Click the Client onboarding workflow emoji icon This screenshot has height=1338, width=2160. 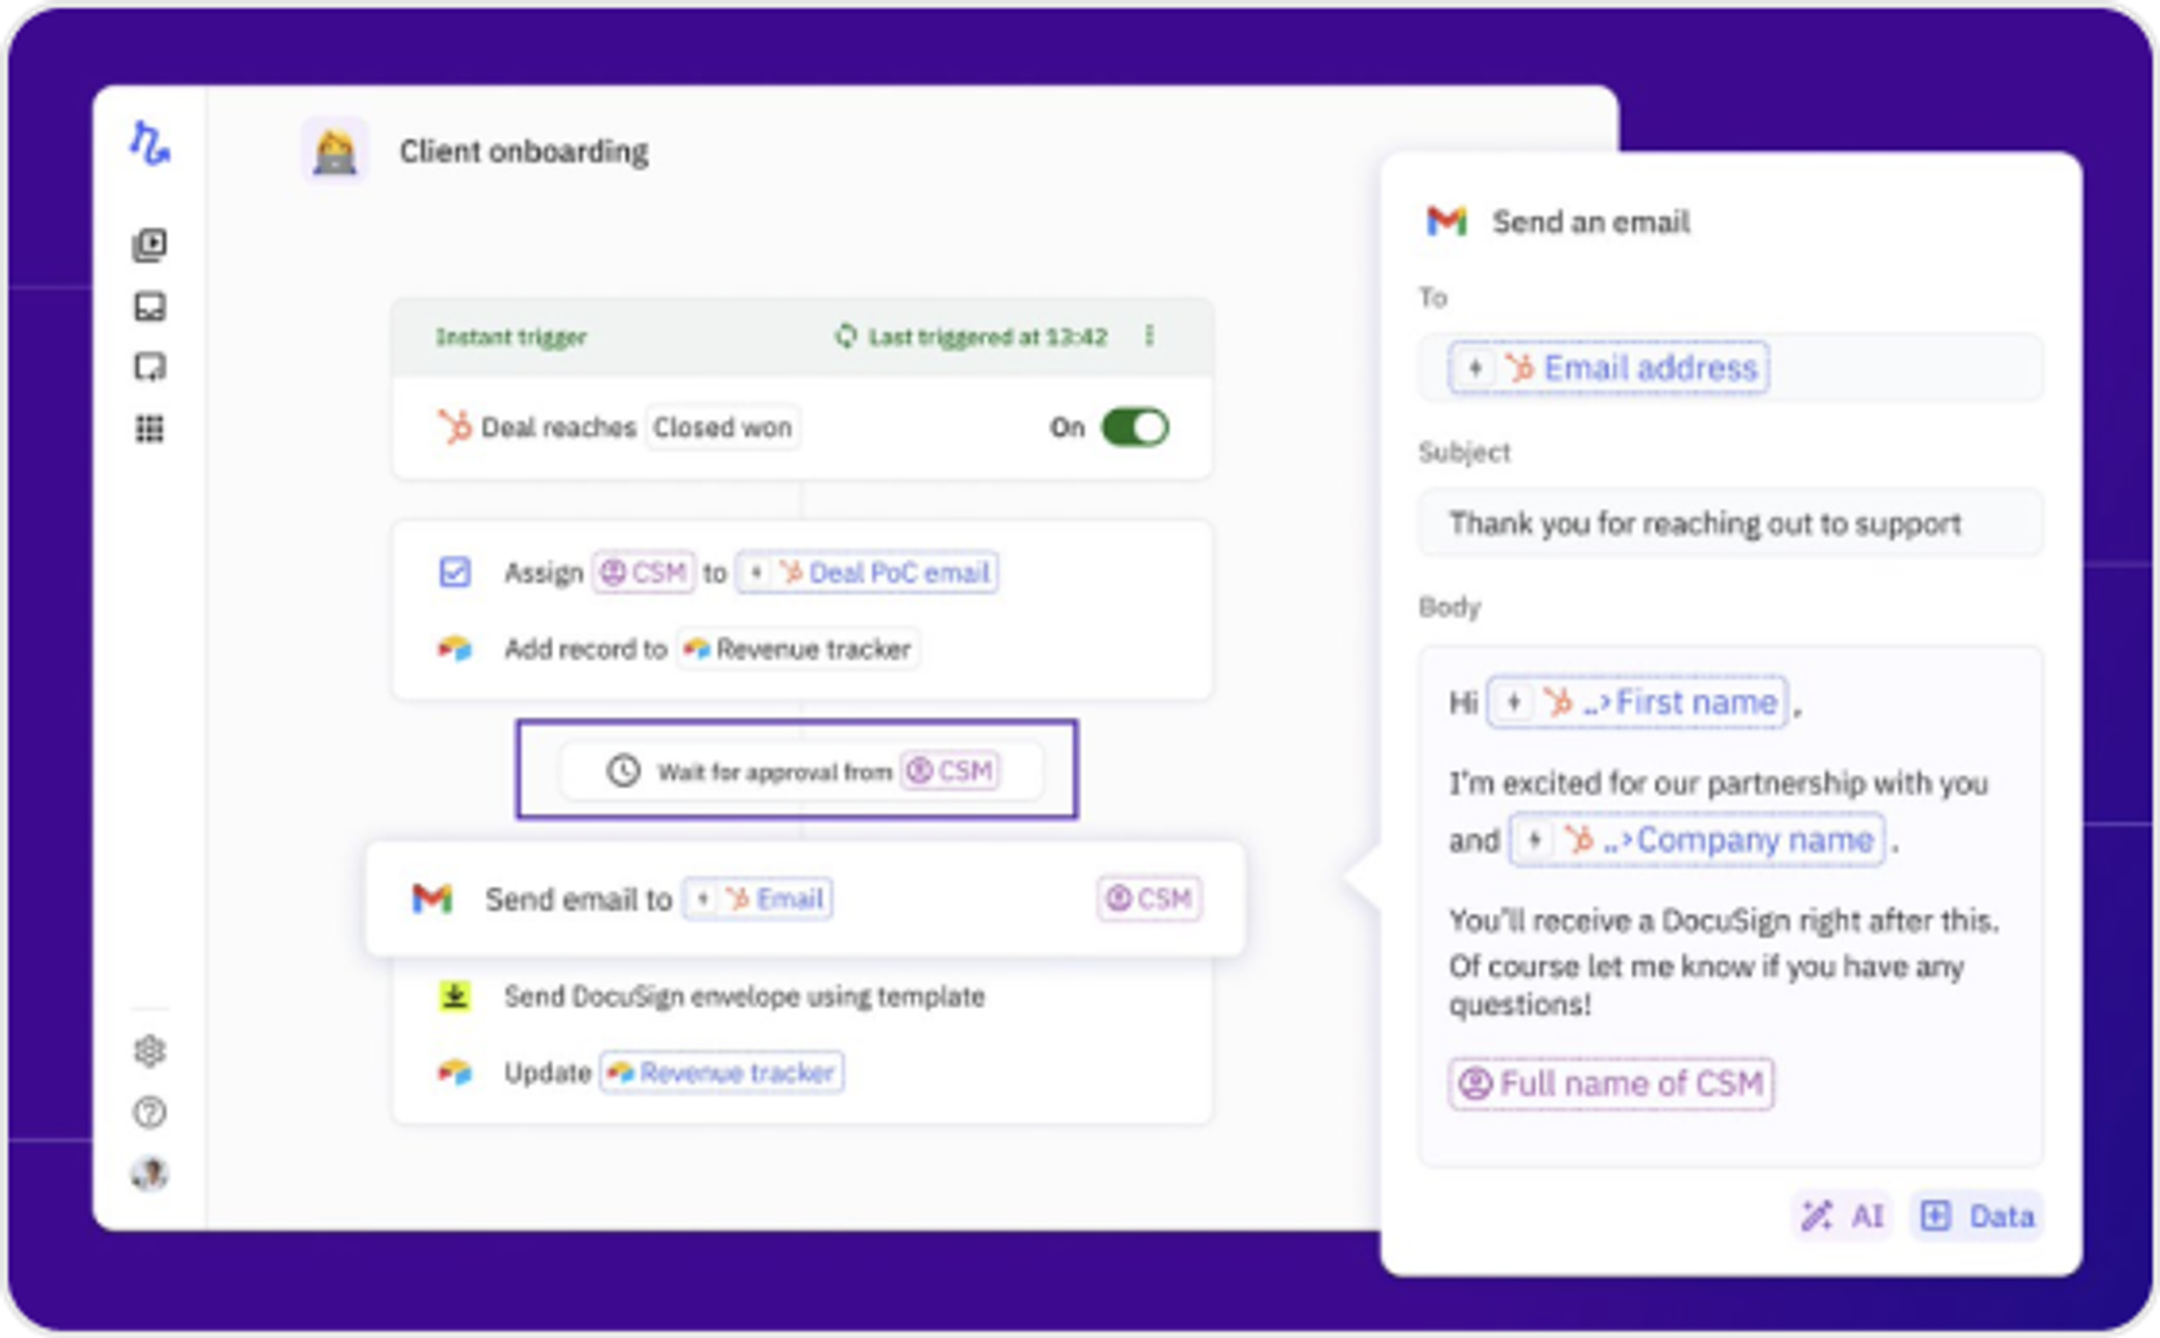pos(335,152)
